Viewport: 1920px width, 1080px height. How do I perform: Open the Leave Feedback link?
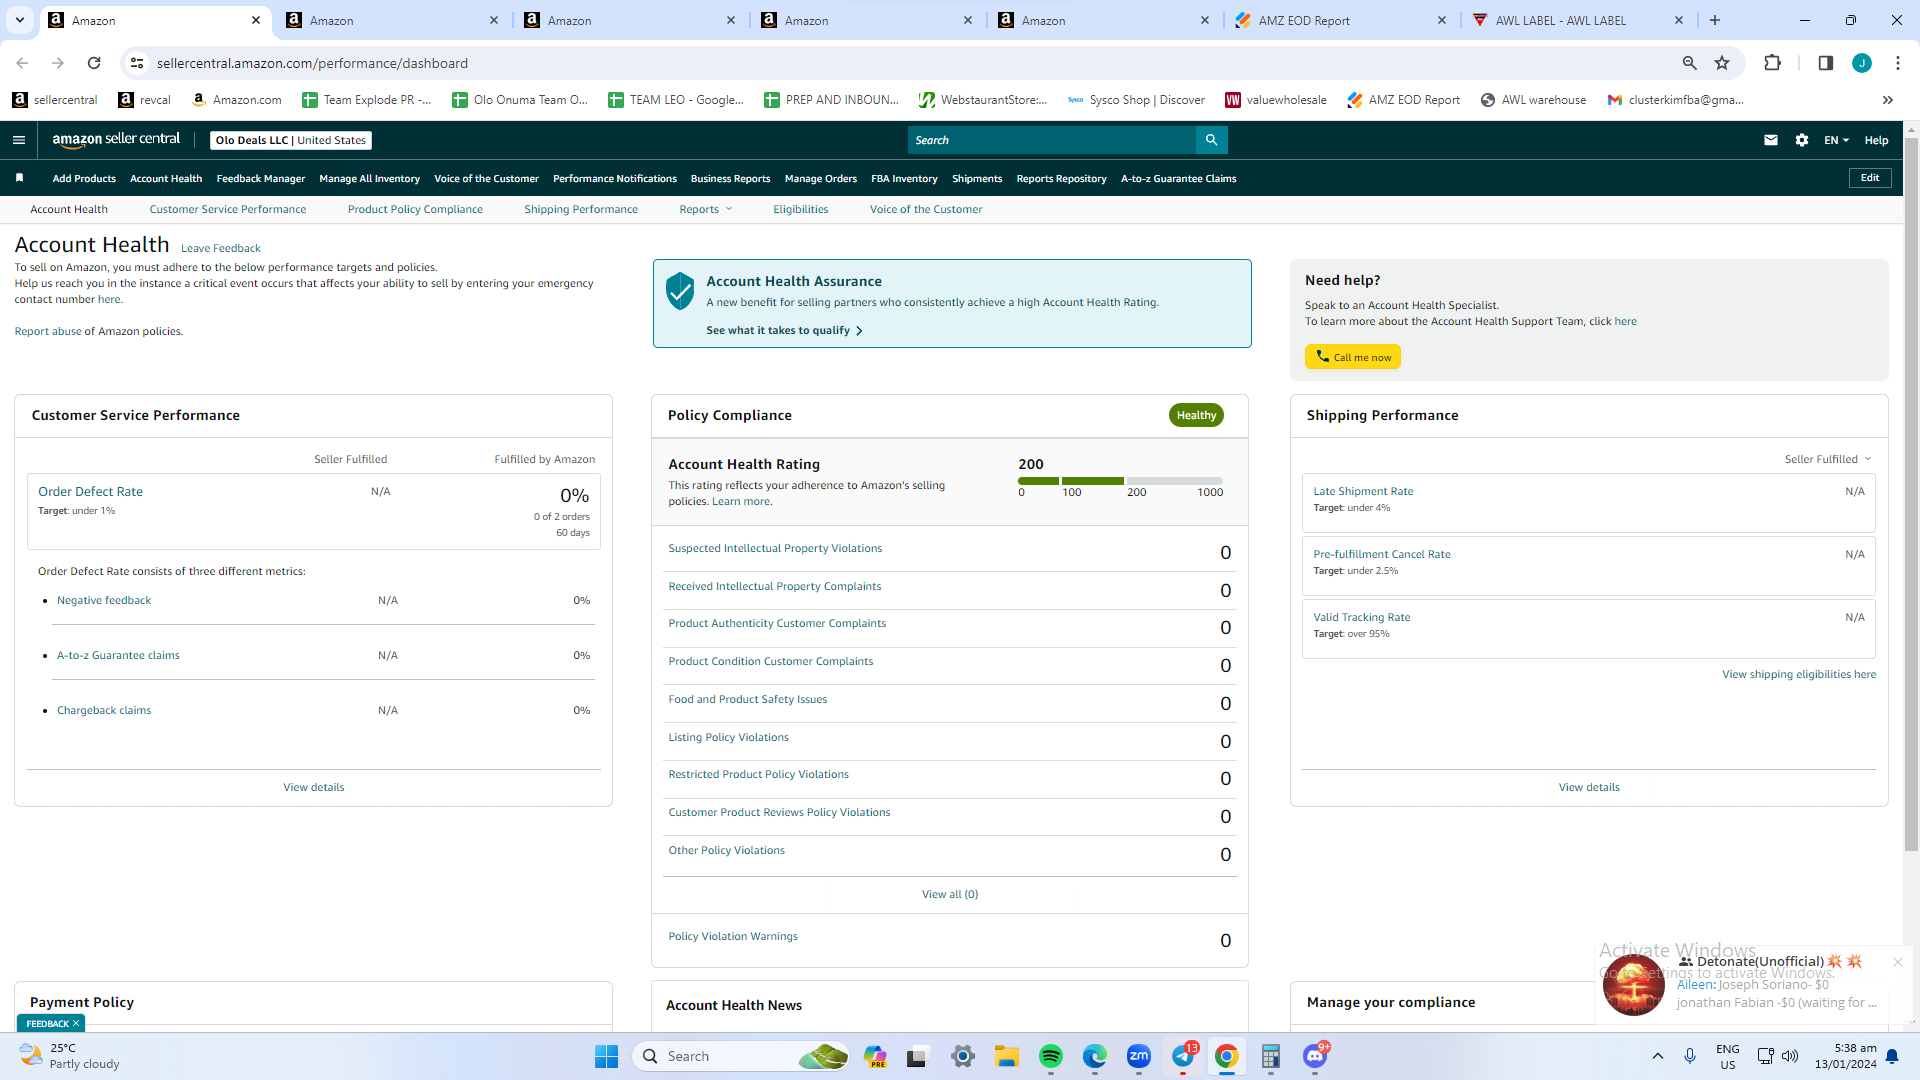[x=220, y=248]
